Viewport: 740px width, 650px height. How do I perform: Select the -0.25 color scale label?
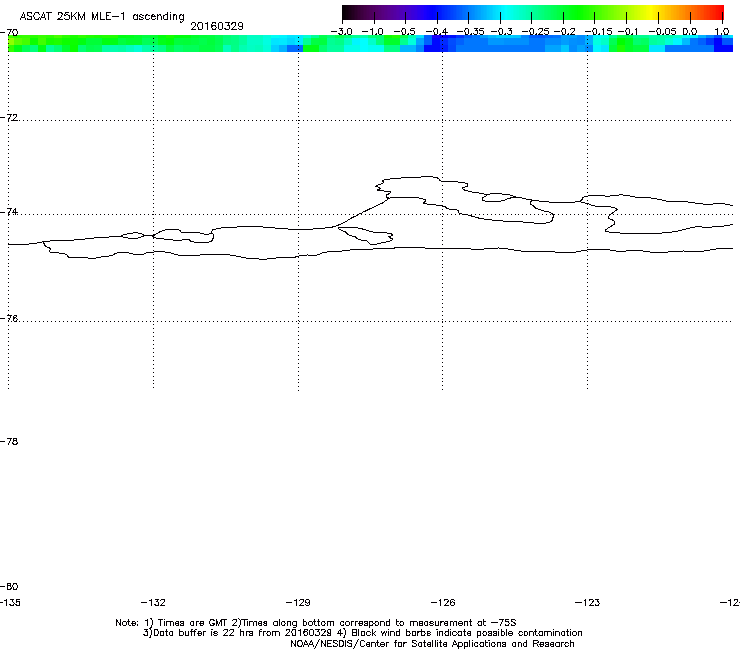tap(535, 32)
